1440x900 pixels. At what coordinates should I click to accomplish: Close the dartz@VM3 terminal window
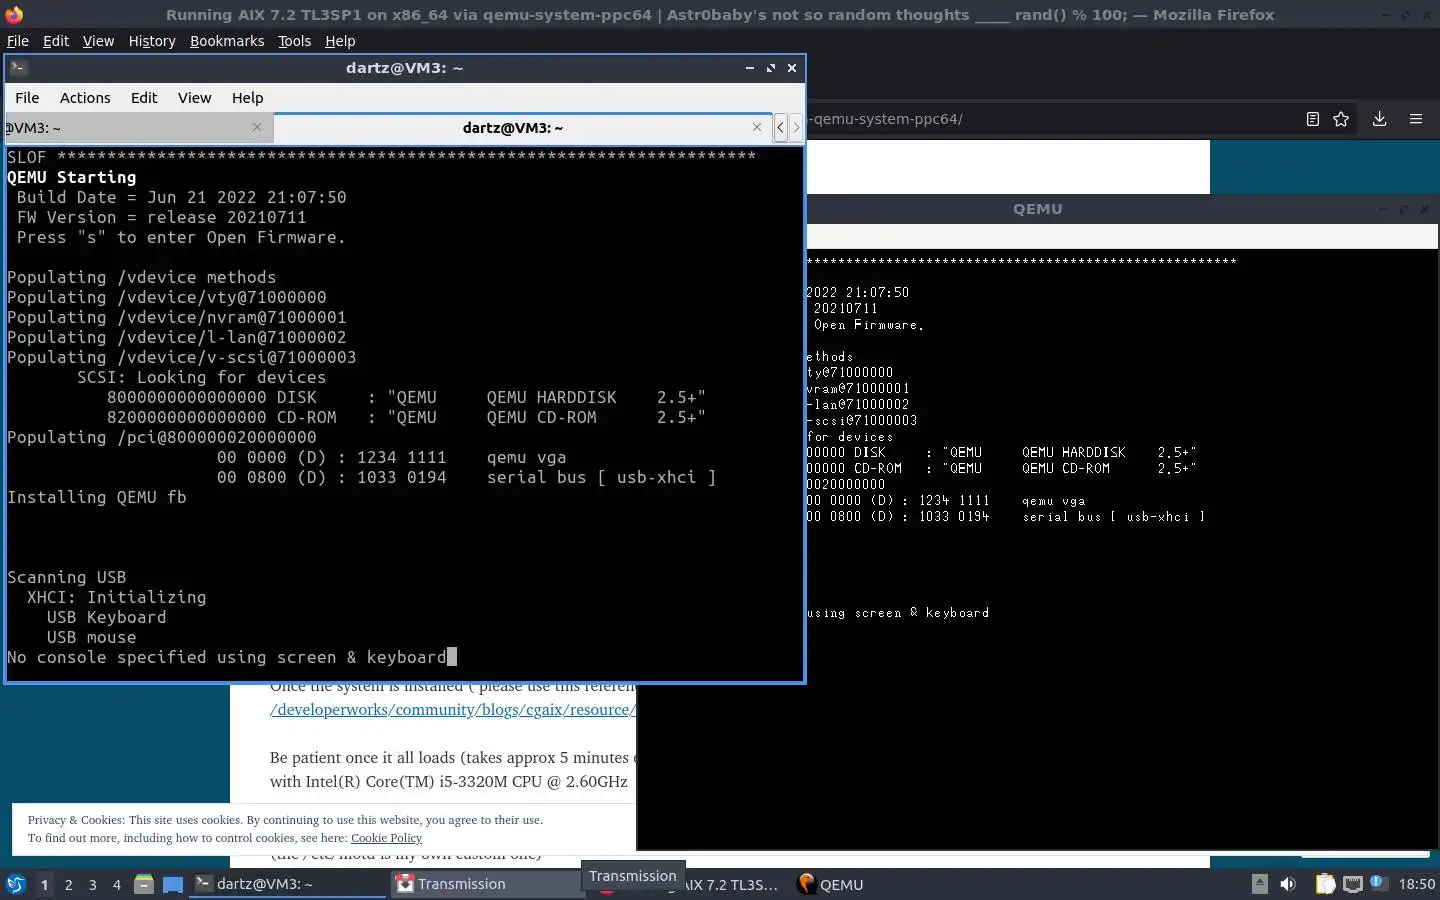(x=792, y=68)
